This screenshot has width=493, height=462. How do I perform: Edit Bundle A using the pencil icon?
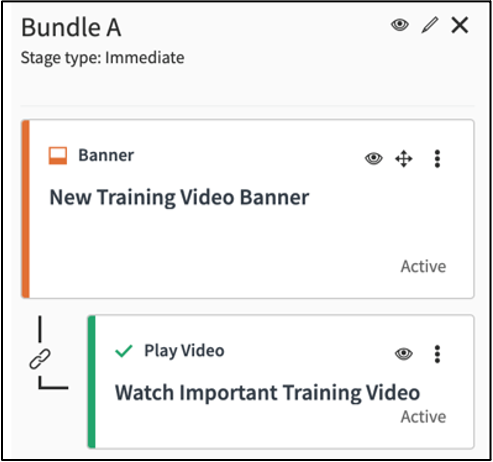(x=430, y=25)
